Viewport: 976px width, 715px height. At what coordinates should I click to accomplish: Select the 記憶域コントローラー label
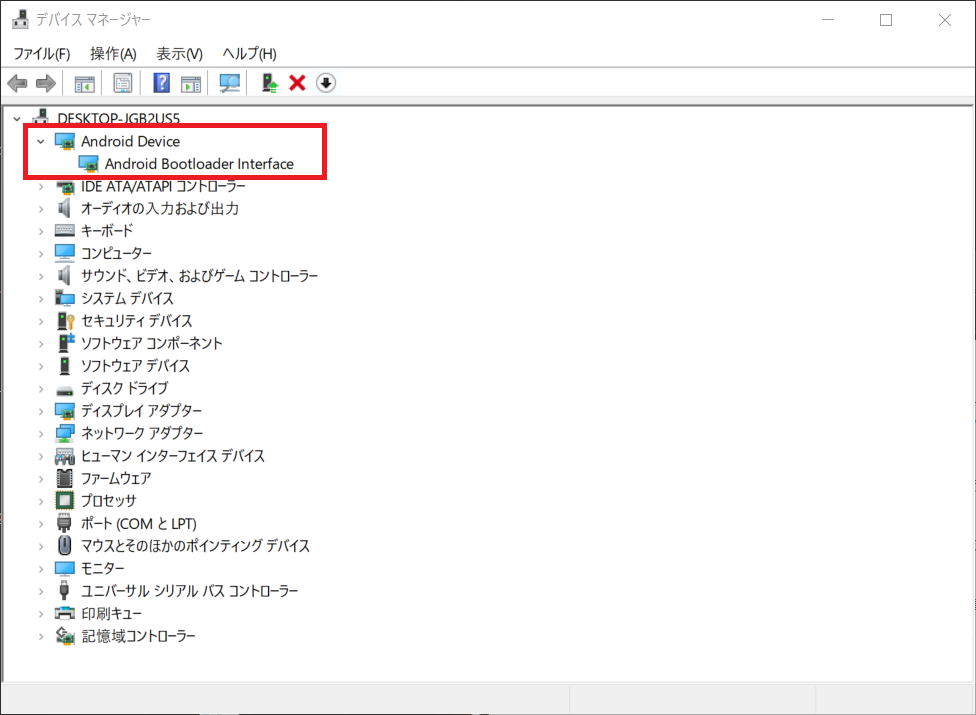click(x=138, y=636)
